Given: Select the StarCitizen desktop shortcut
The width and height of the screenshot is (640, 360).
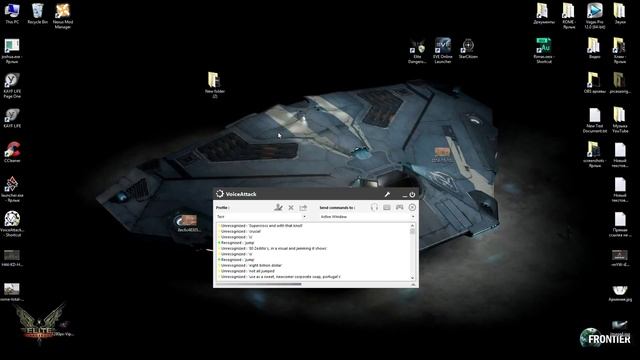Looking at the screenshot, I should click(468, 49).
